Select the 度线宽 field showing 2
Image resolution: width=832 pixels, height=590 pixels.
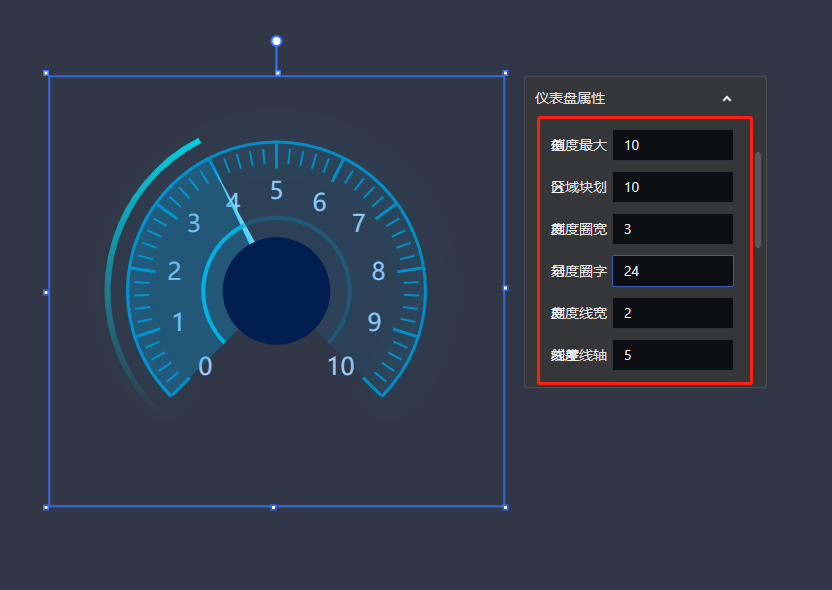click(672, 313)
